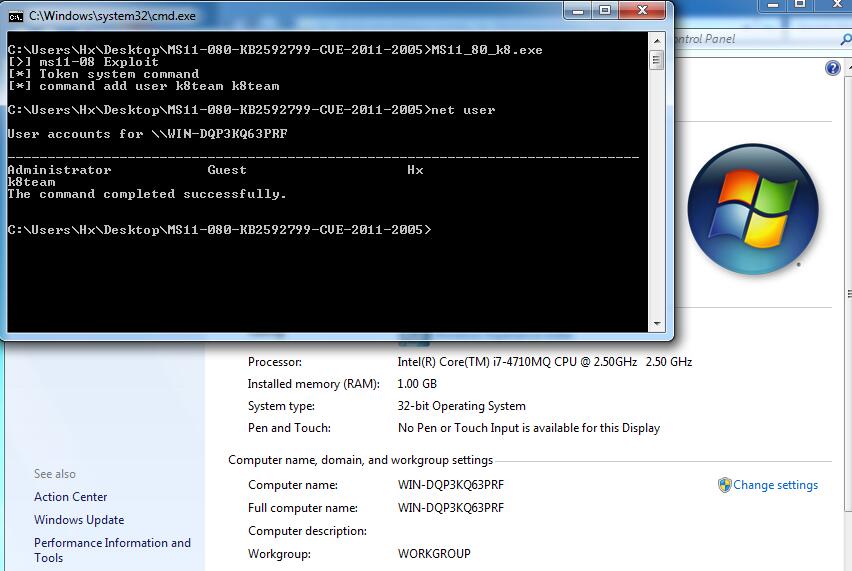This screenshot has height=571, width=852.
Task: Click the cmd vertical scrollbar thumb
Action: pos(657,60)
